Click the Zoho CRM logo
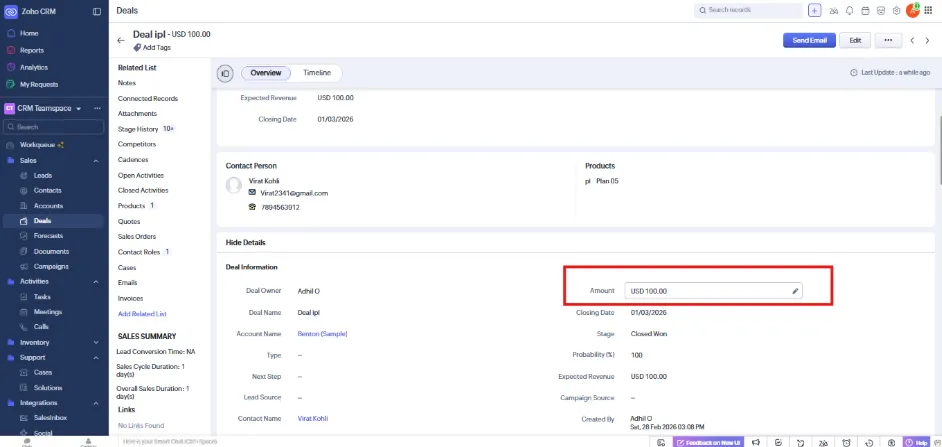Screen dimensions: 942x447 pos(10,11)
